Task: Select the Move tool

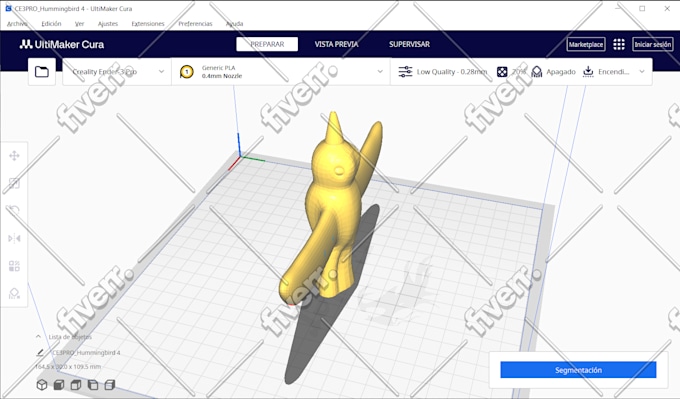Action: coord(14,156)
